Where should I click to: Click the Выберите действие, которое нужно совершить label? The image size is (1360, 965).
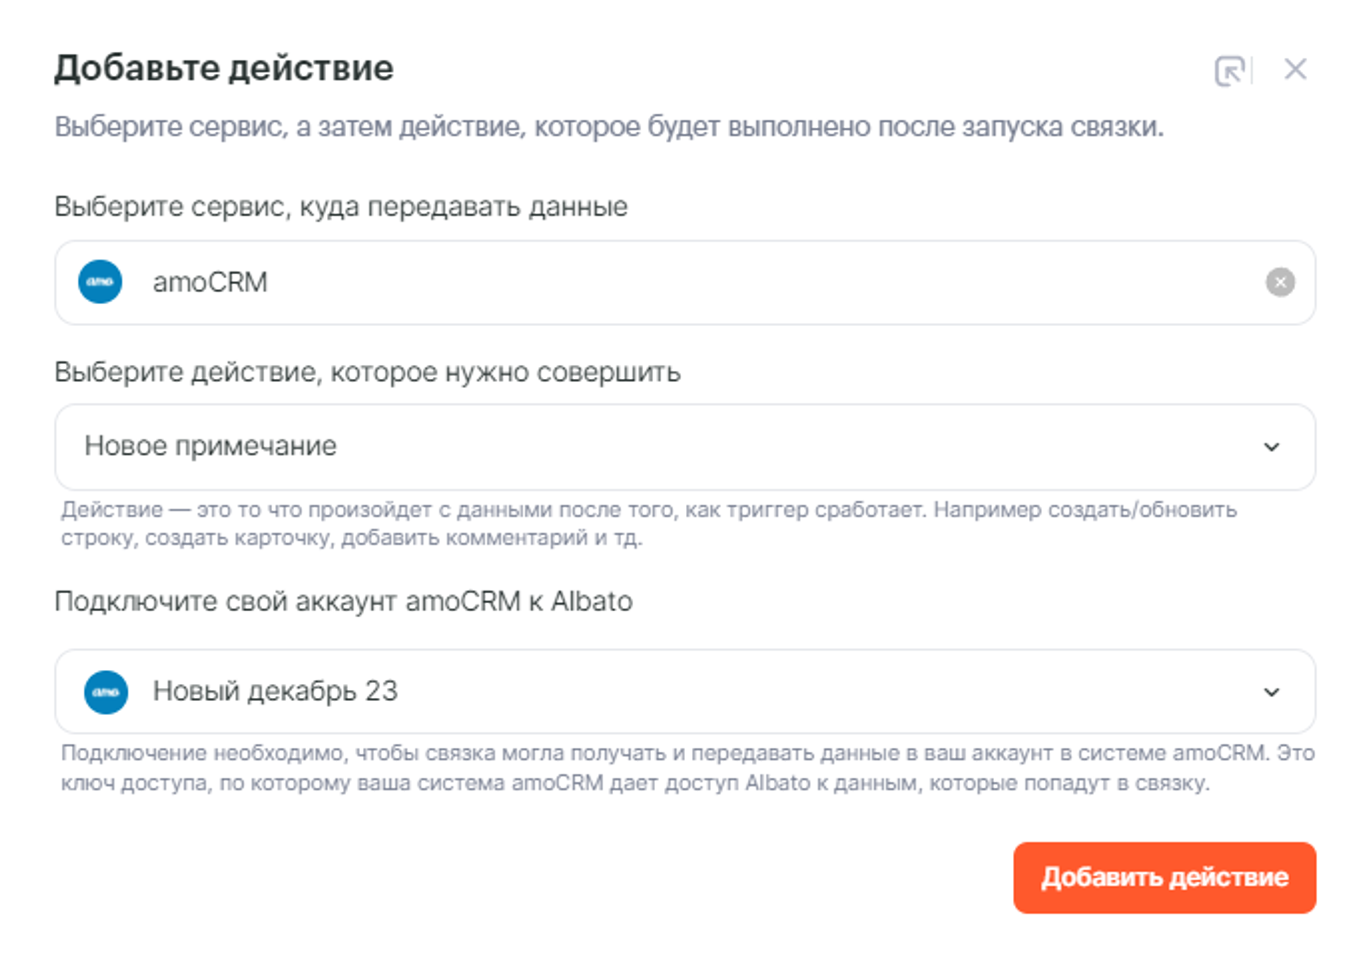(x=367, y=373)
